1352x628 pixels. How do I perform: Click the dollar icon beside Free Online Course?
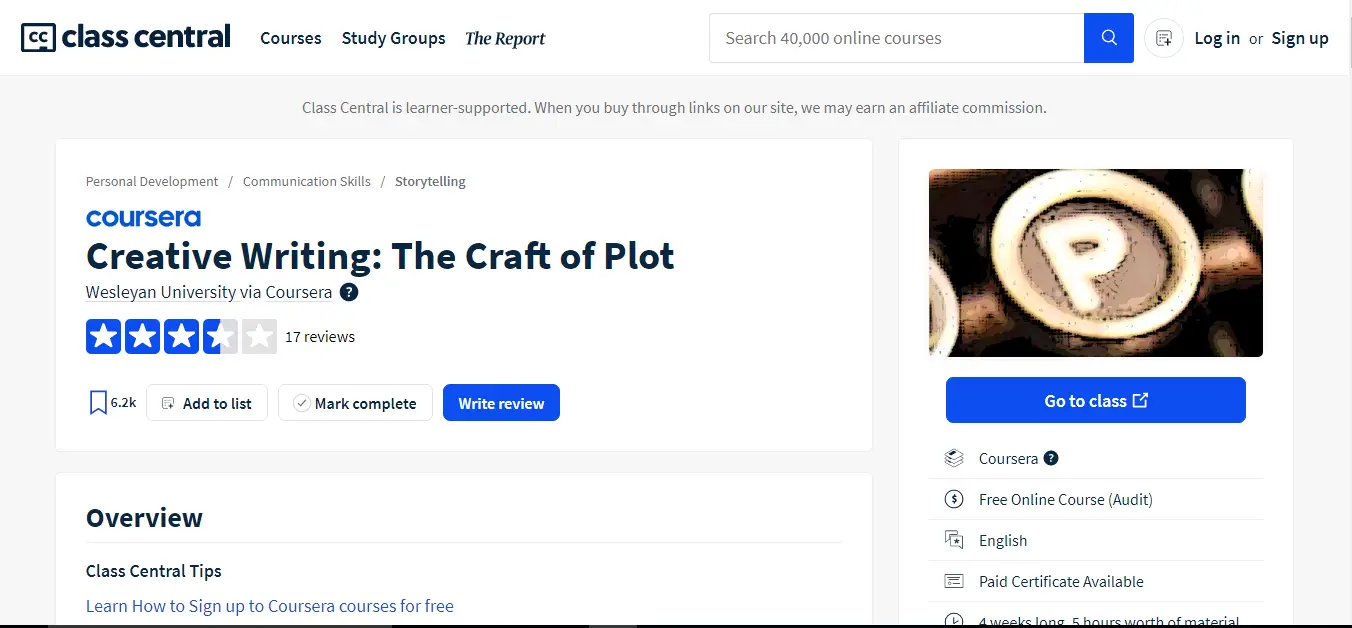click(954, 499)
